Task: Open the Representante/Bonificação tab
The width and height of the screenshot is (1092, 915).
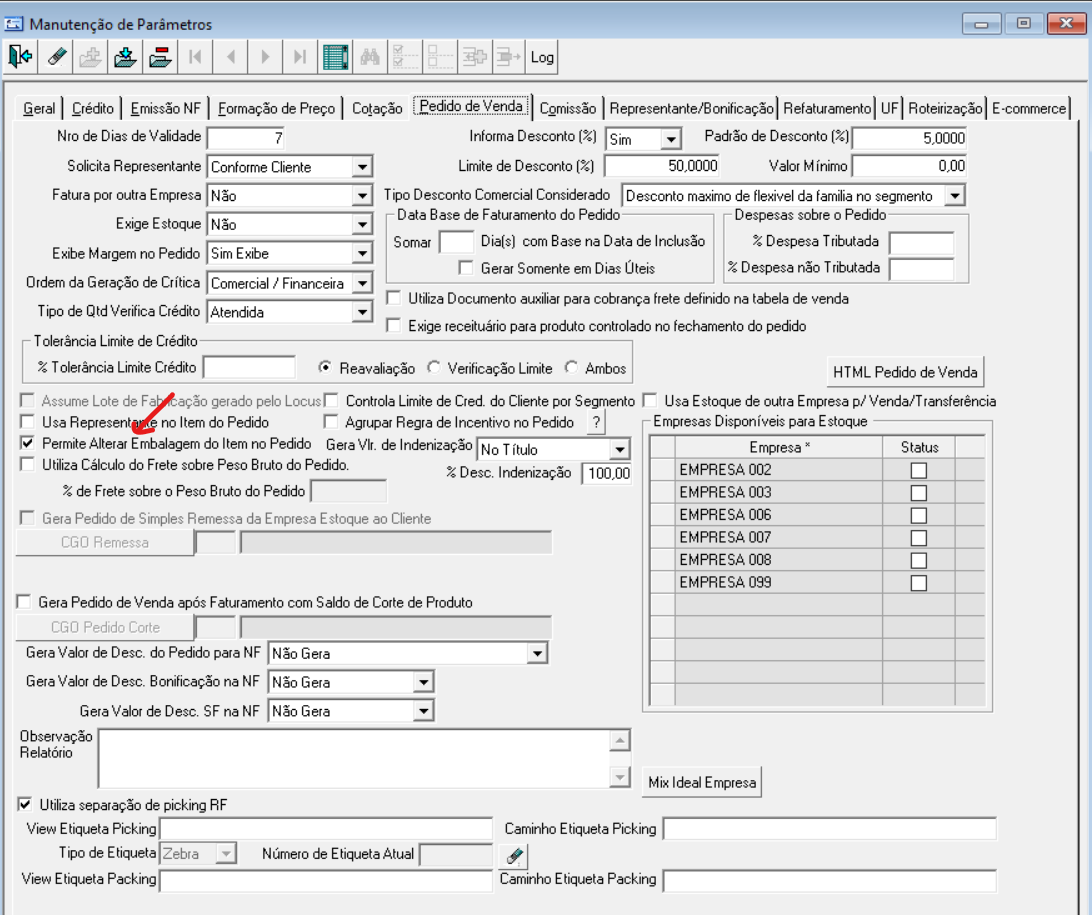Action: coord(691,109)
